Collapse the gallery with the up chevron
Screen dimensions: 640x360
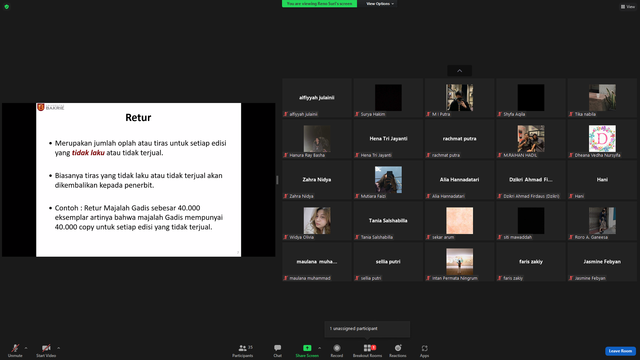point(460,71)
